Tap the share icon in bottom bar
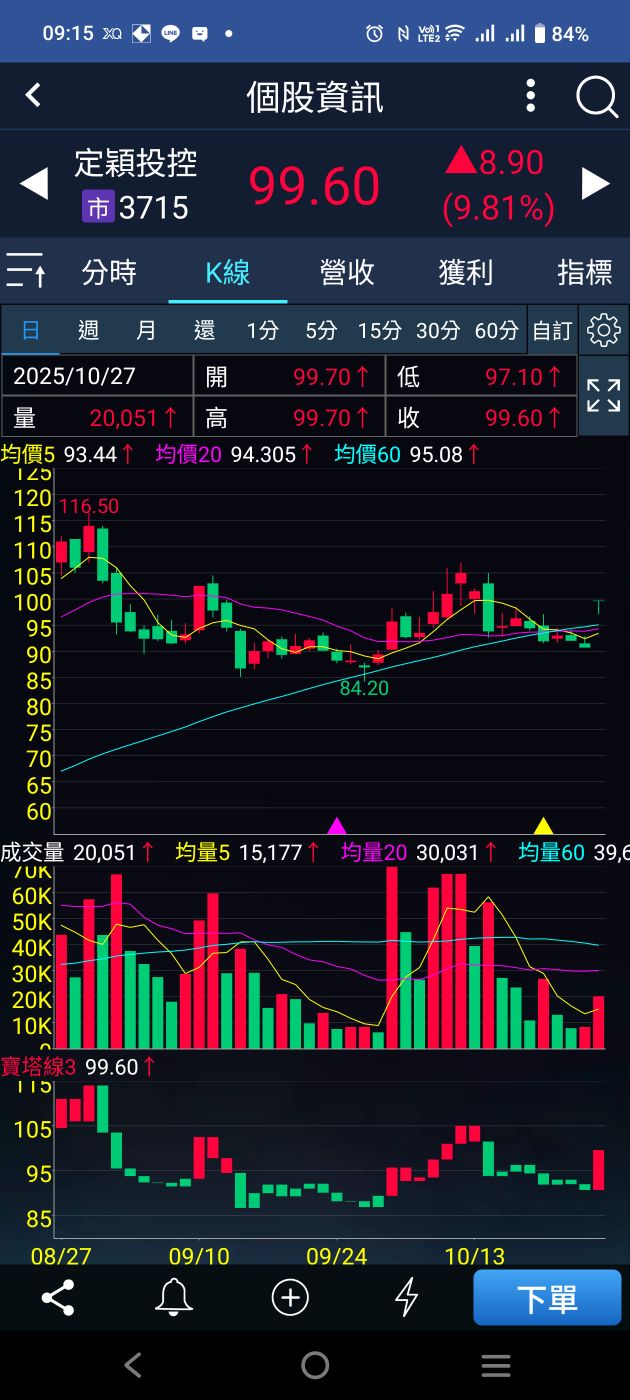Viewport: 630px width, 1400px height. tap(58, 1297)
